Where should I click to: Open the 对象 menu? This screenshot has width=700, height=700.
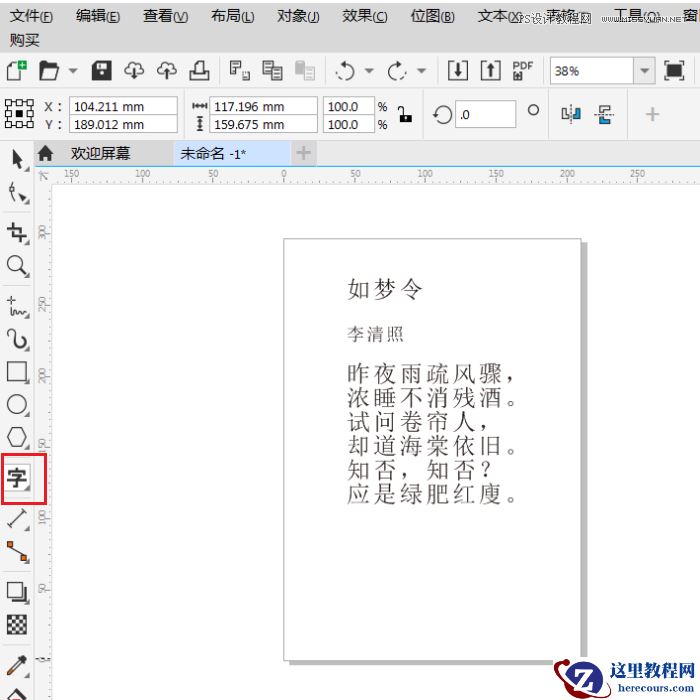[x=298, y=17]
